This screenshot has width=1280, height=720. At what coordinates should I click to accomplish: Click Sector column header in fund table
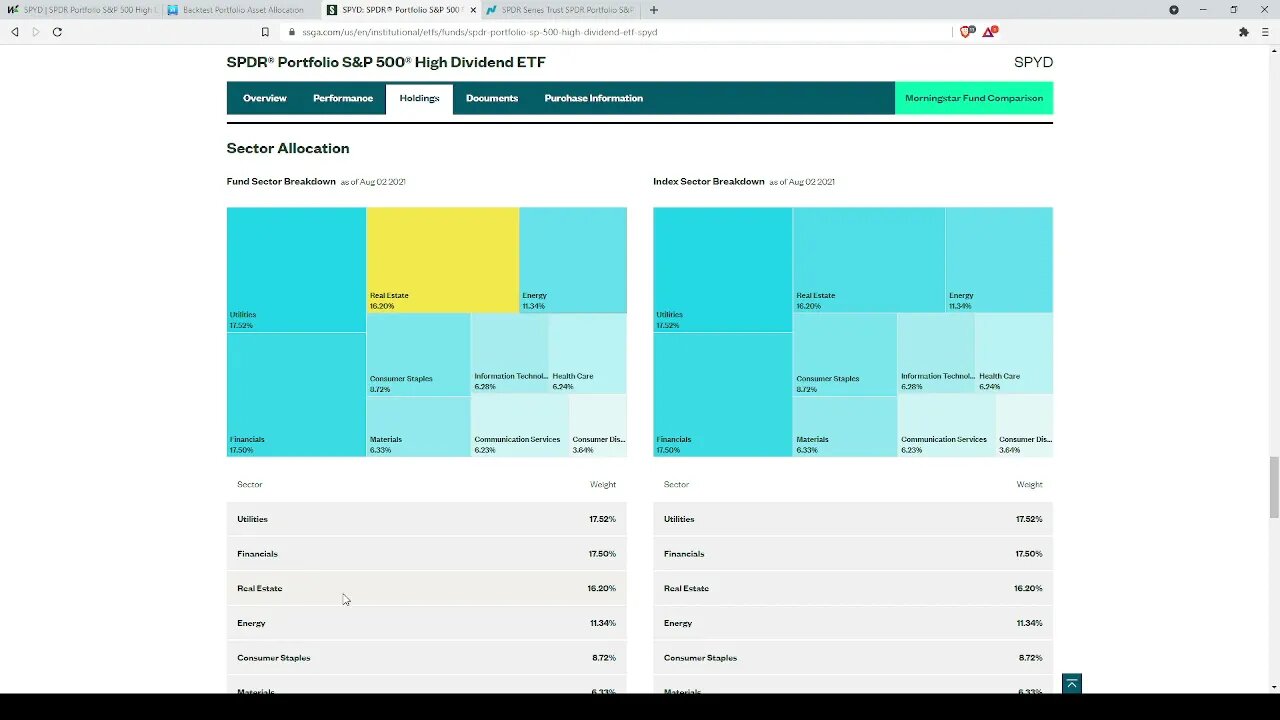[250, 484]
